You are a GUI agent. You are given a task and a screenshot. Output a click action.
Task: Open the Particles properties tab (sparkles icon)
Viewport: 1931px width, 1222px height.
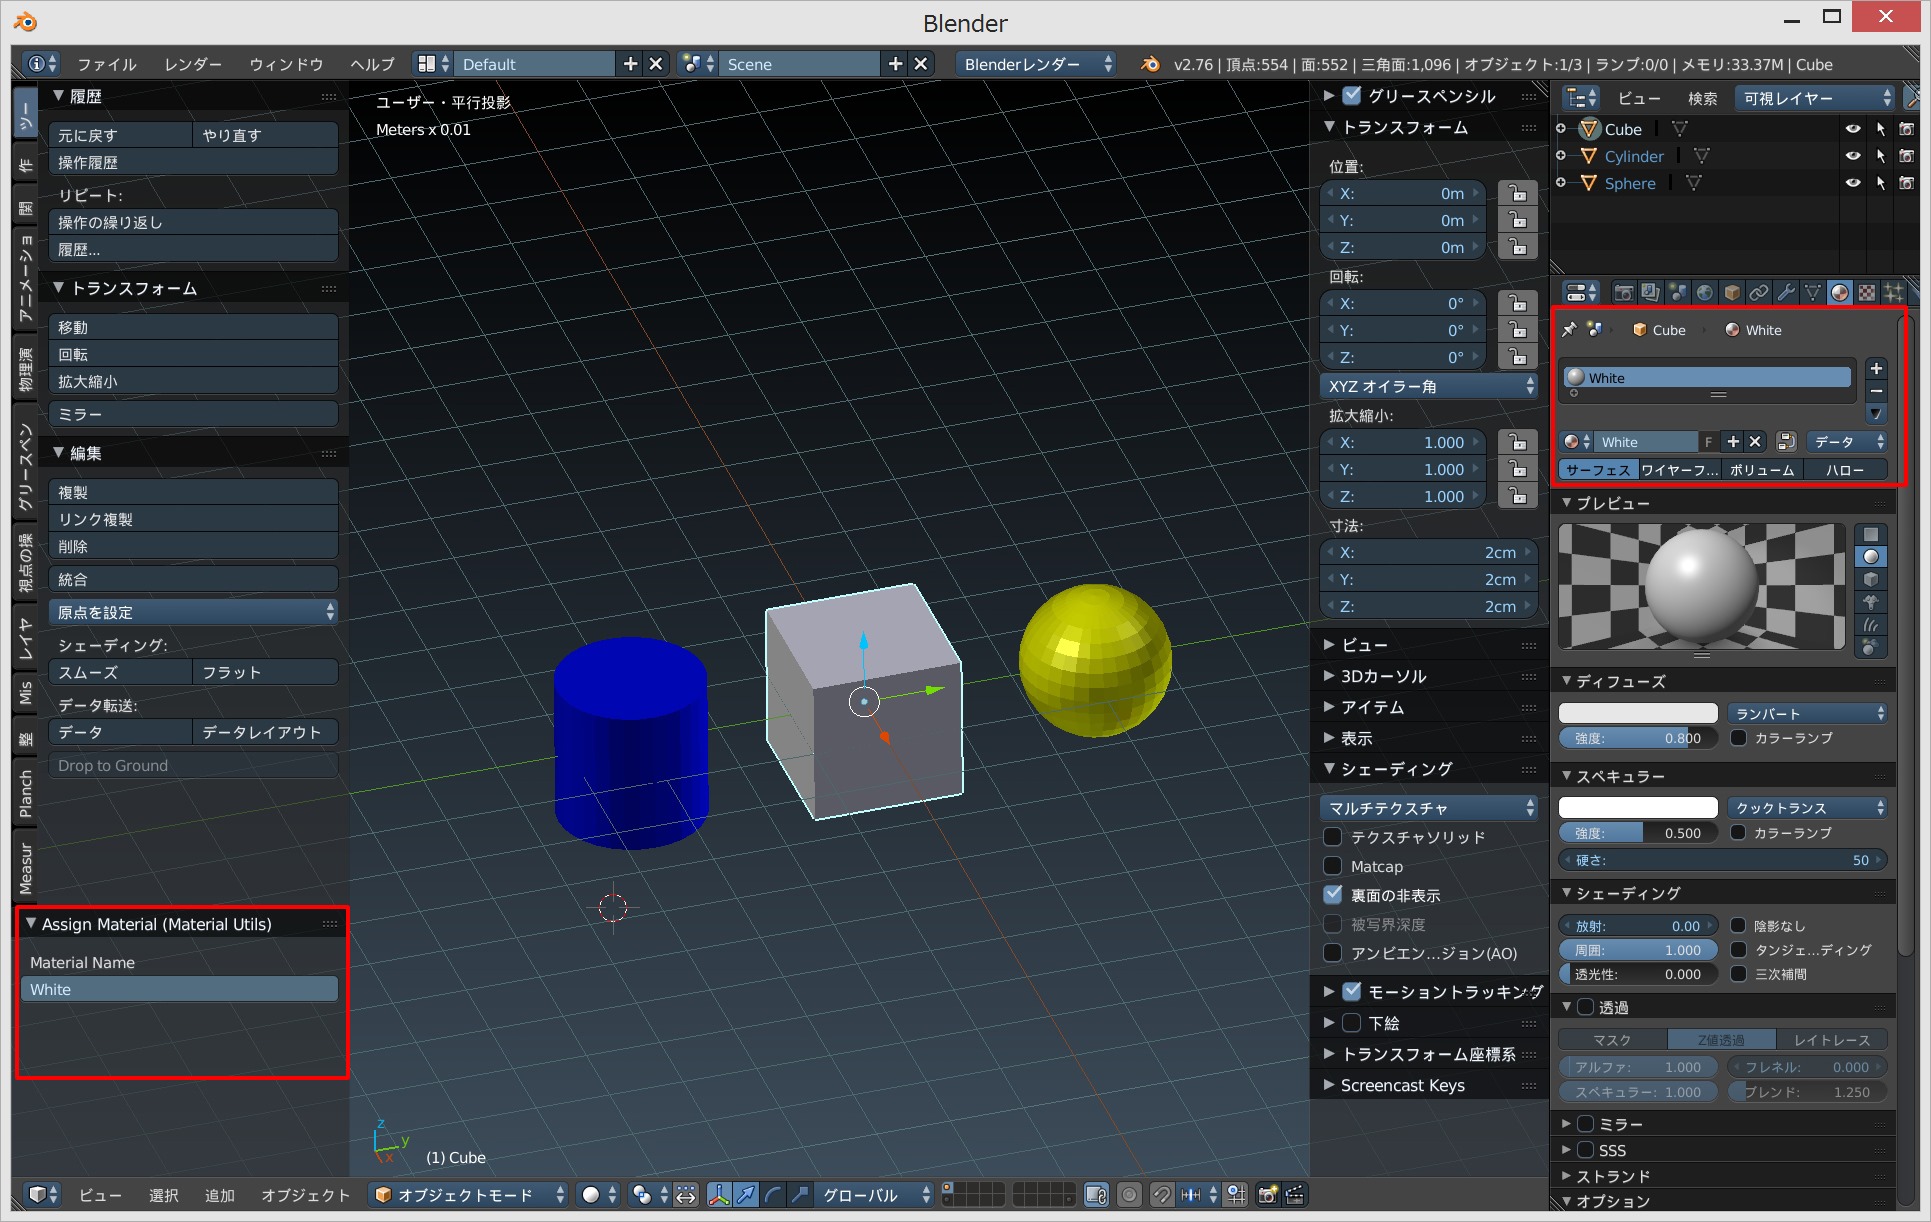coord(1893,293)
